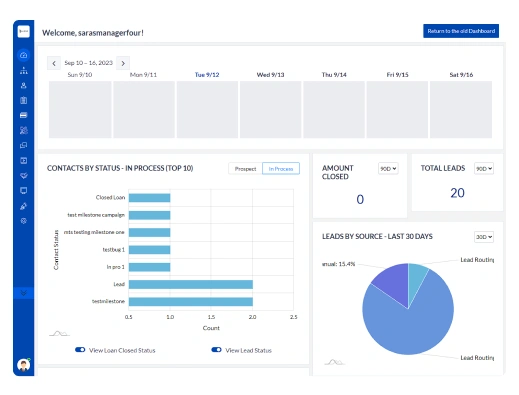Open the clipboard icon in sidebar
The width and height of the screenshot is (519, 395).
23,100
